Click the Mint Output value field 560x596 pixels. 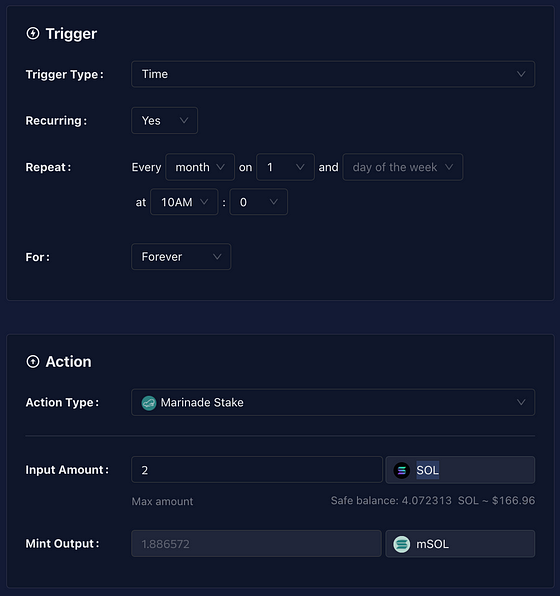(256, 544)
